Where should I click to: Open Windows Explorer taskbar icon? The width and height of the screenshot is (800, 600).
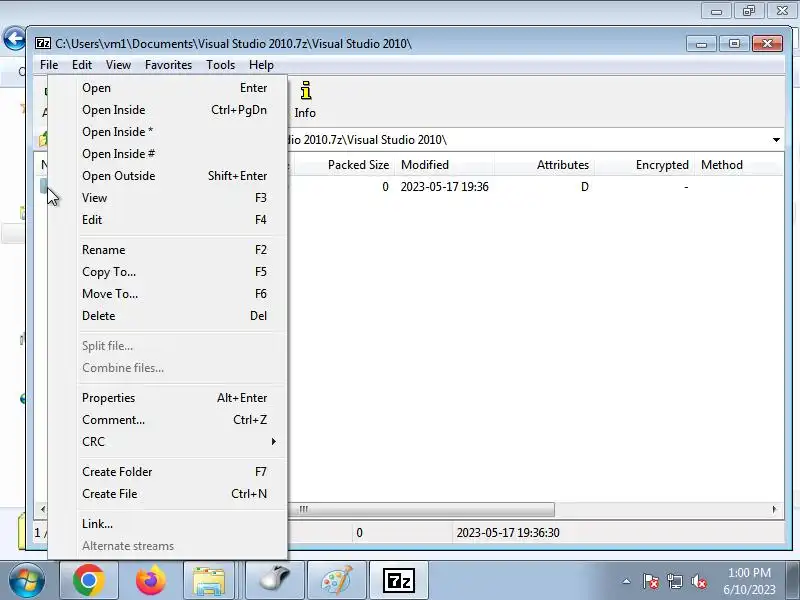209,580
